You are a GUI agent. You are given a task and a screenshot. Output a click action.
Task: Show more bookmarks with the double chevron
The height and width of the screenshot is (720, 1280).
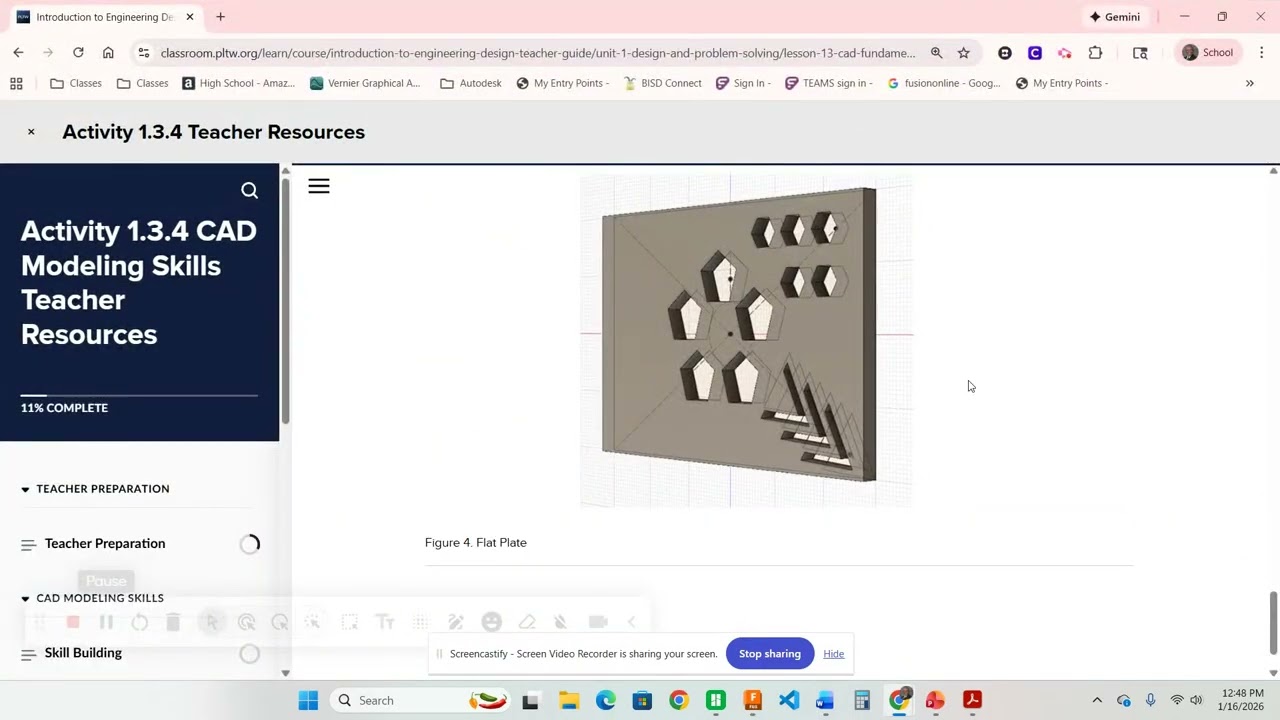(x=1249, y=83)
